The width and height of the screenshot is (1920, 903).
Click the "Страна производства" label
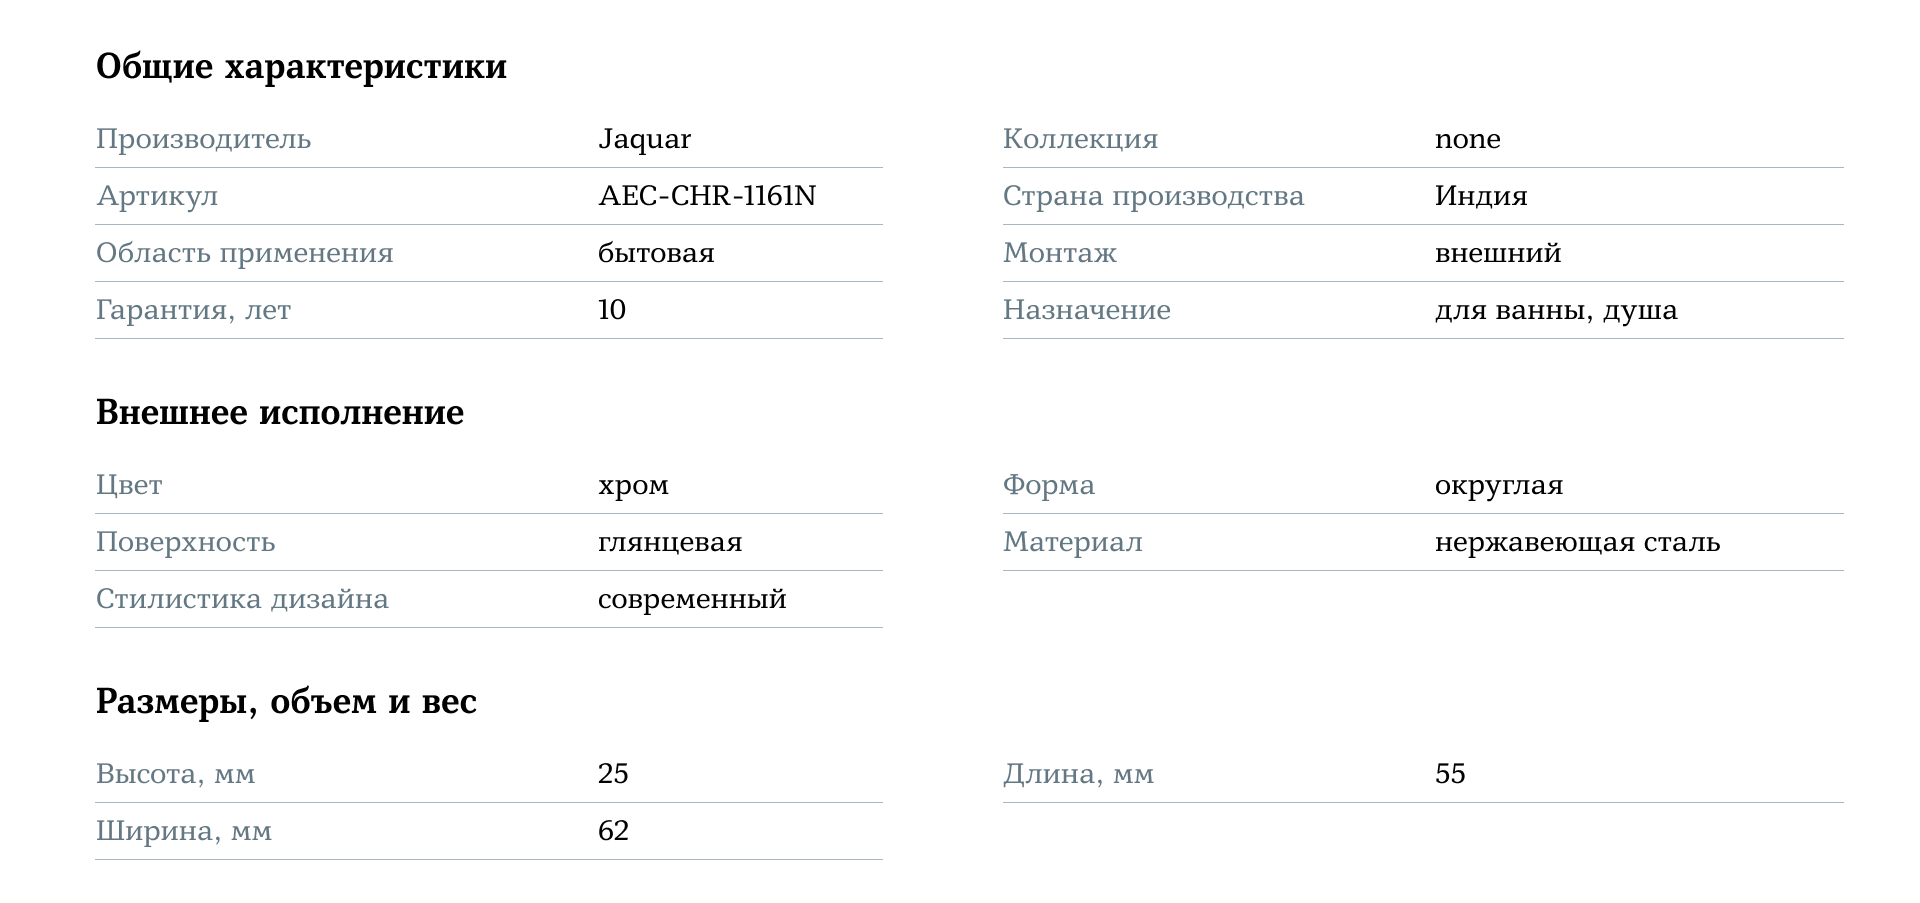click(1153, 196)
